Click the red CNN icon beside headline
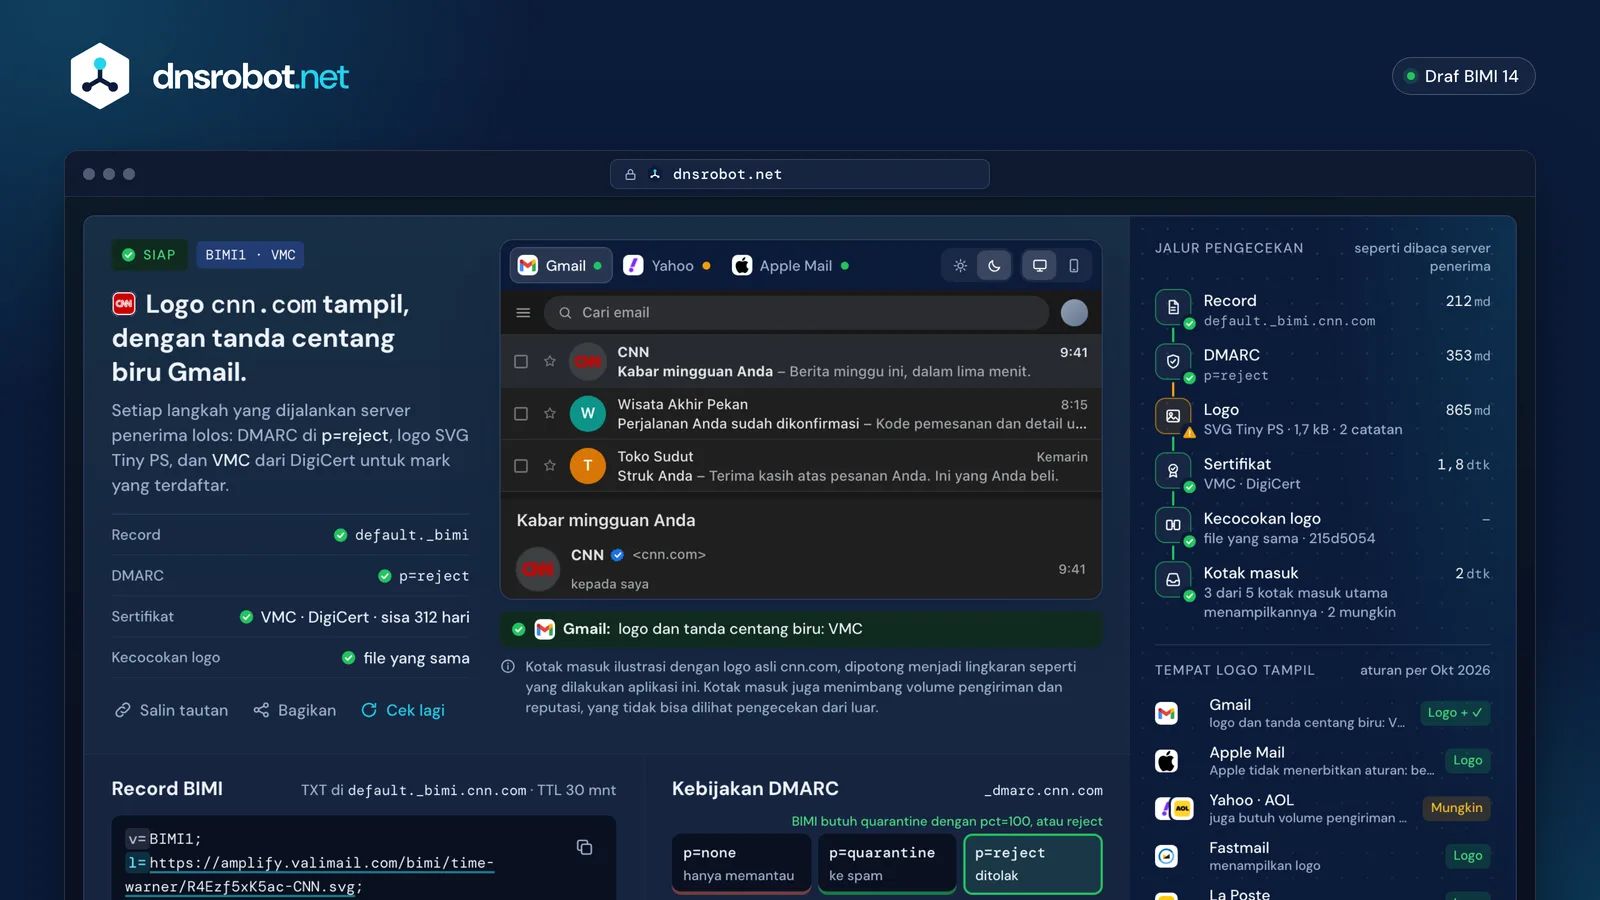This screenshot has height=900, width=1600. coord(124,303)
